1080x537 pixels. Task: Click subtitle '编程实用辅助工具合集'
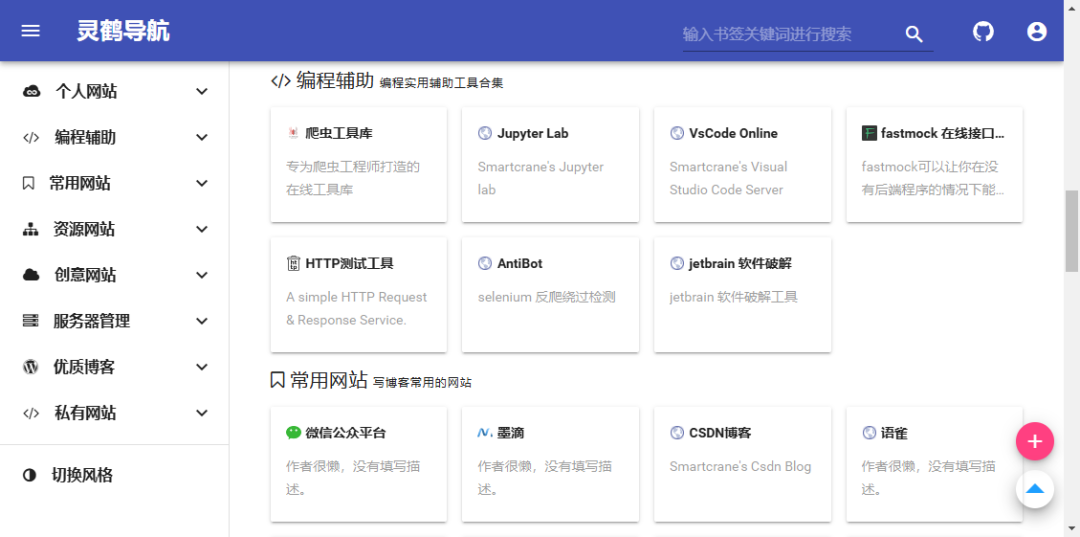(442, 83)
